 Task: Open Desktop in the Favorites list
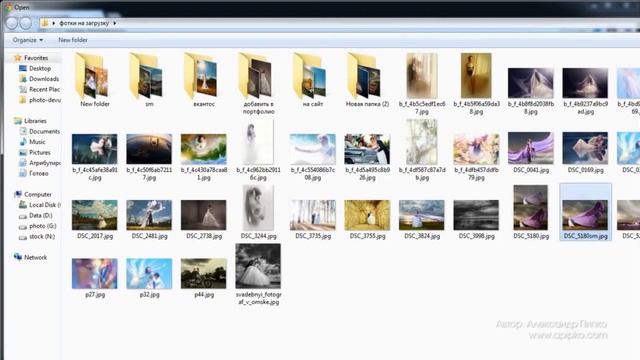(x=40, y=69)
